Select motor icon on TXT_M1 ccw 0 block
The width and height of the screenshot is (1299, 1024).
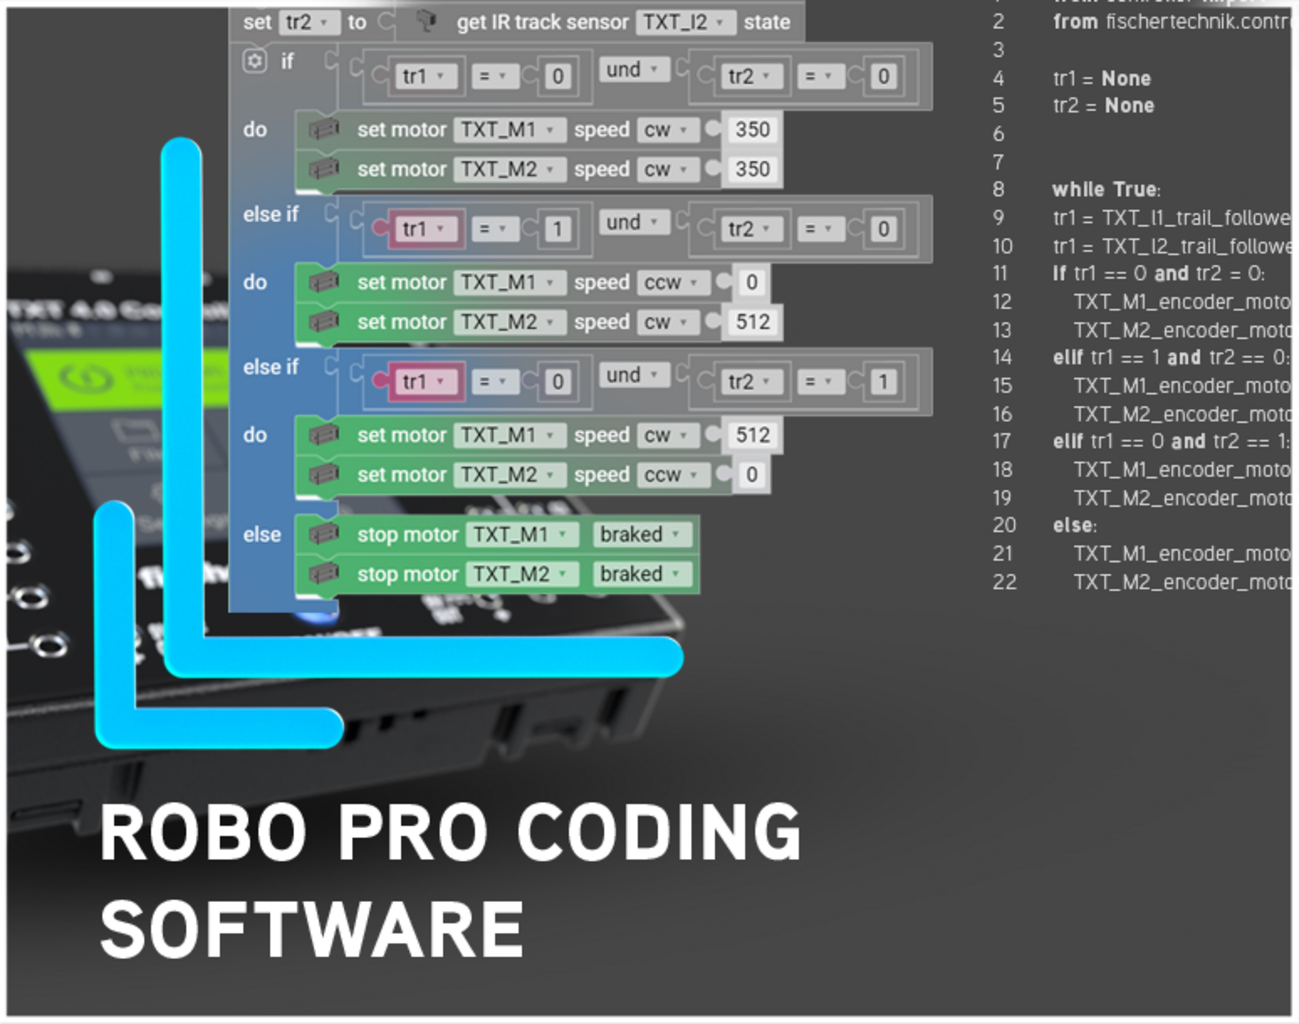pos(323,283)
